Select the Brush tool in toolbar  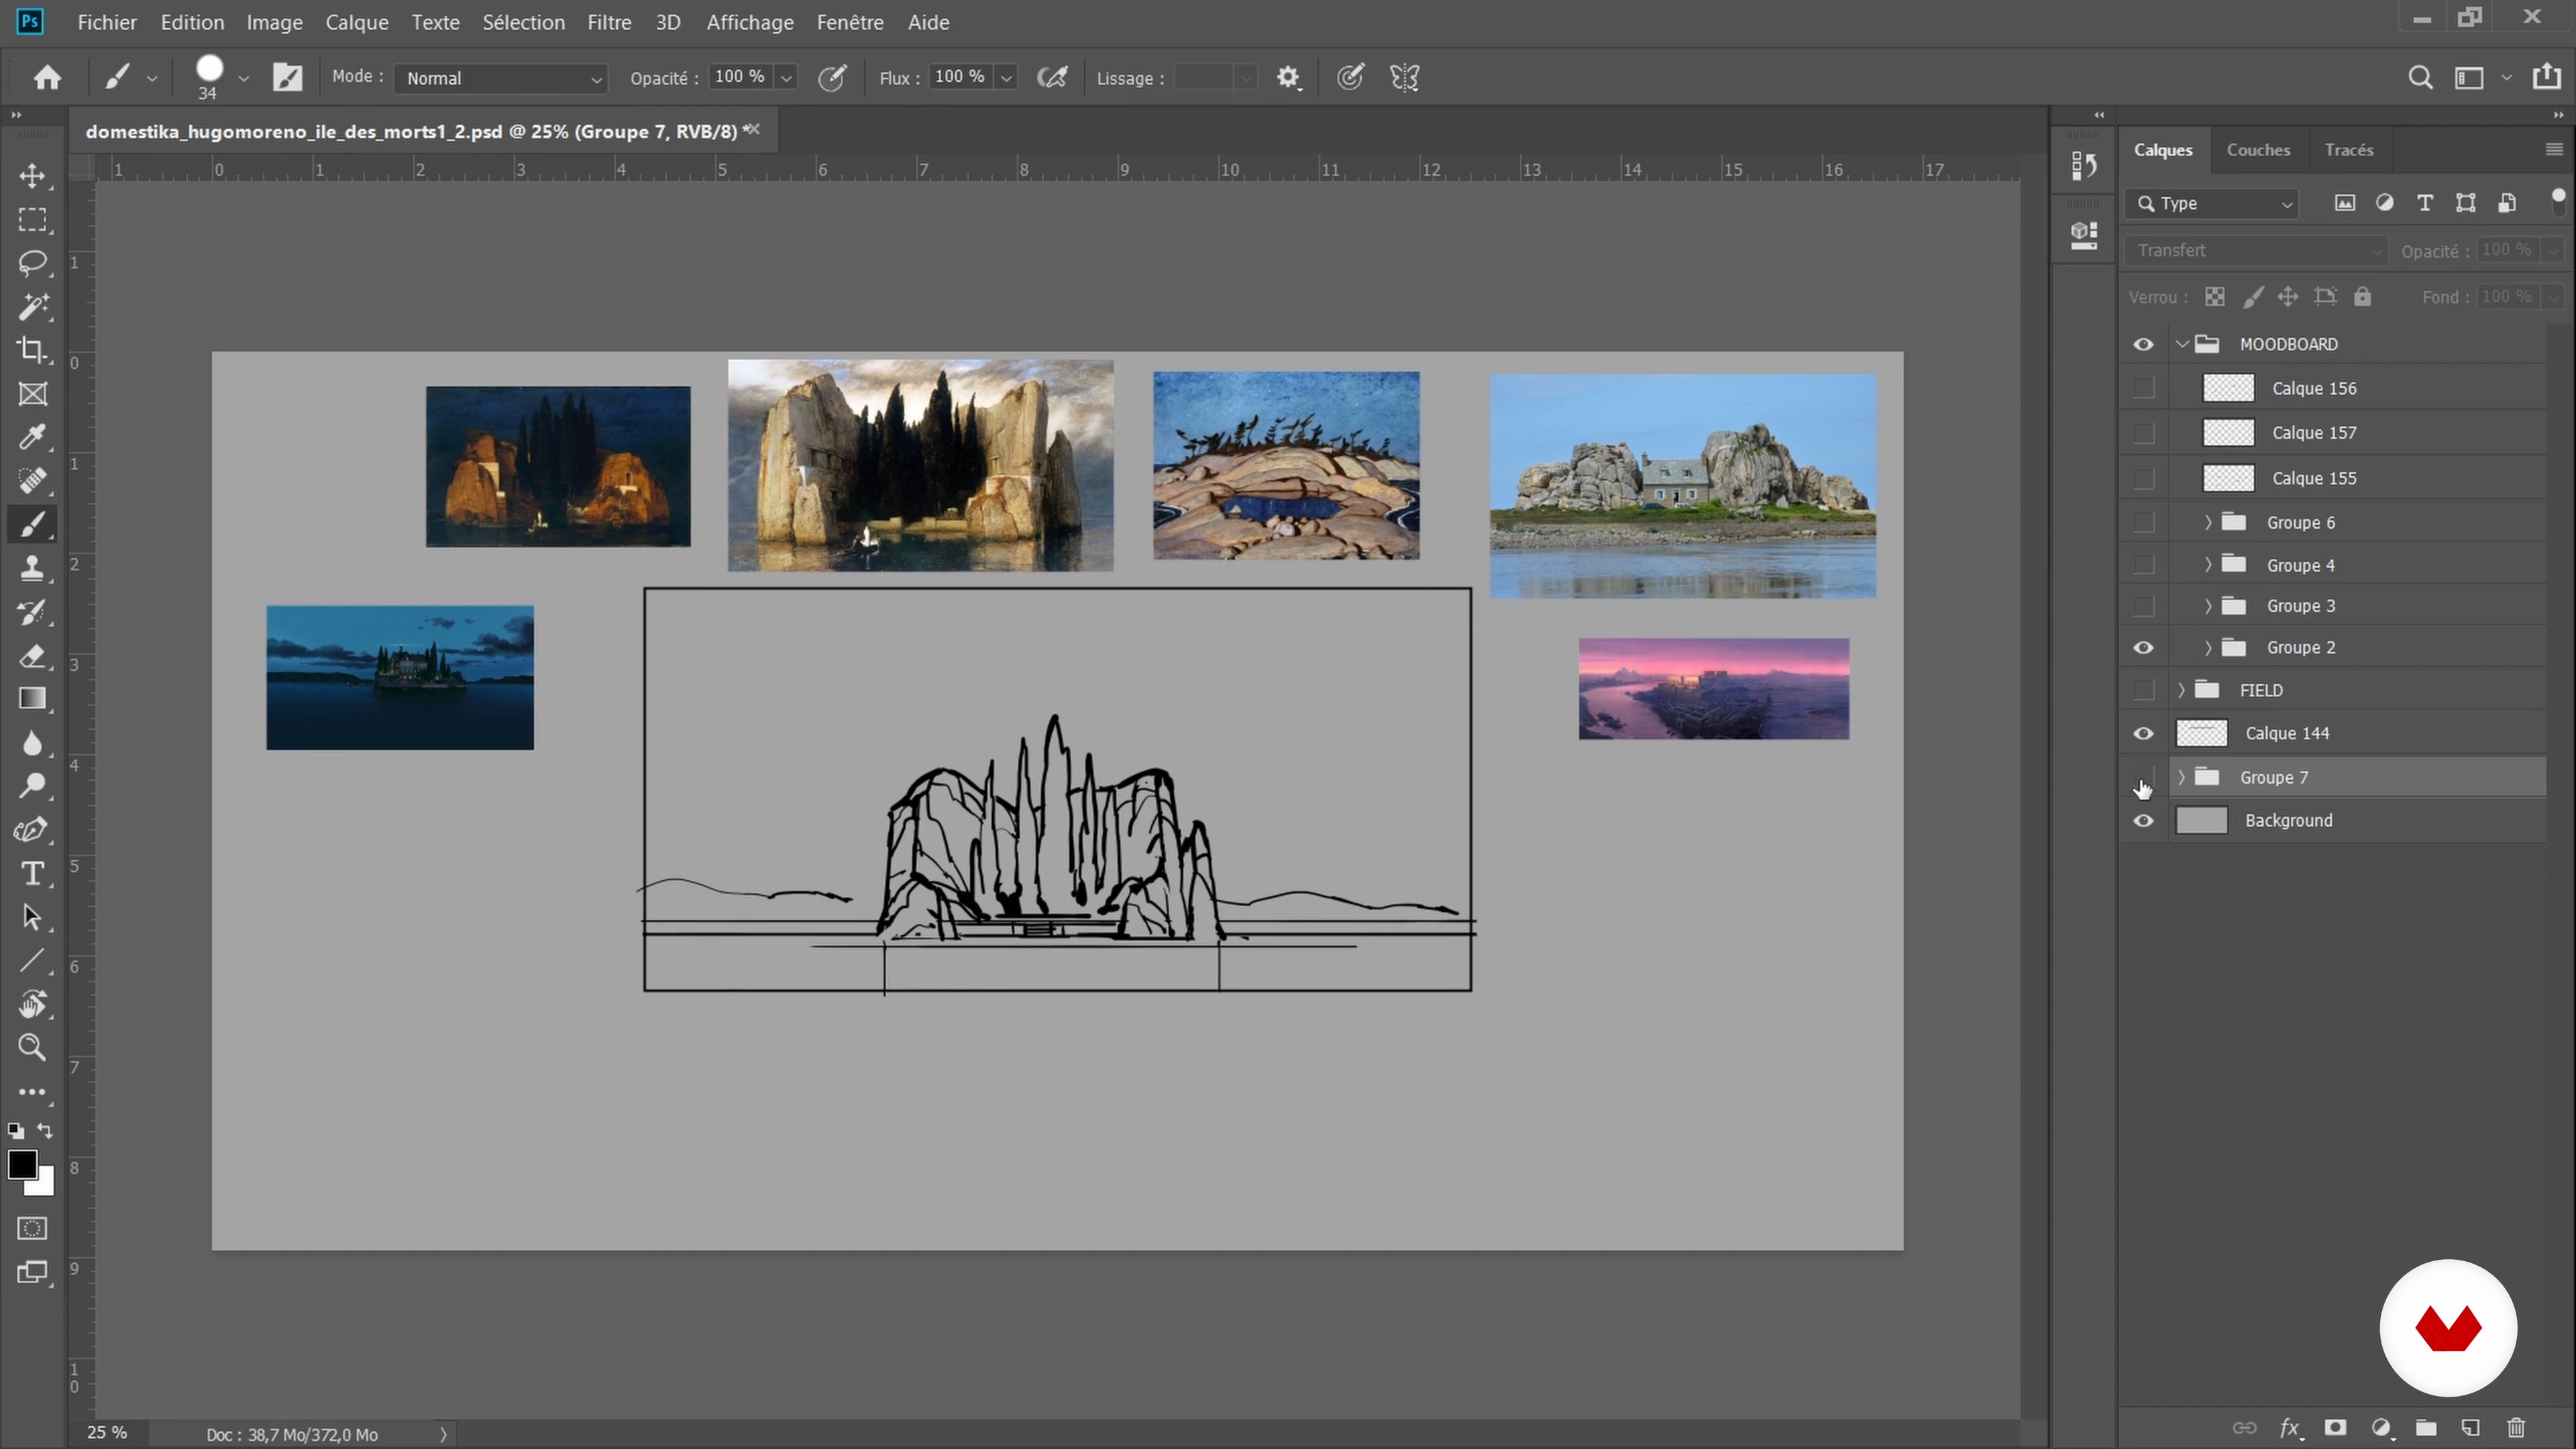coord(32,524)
